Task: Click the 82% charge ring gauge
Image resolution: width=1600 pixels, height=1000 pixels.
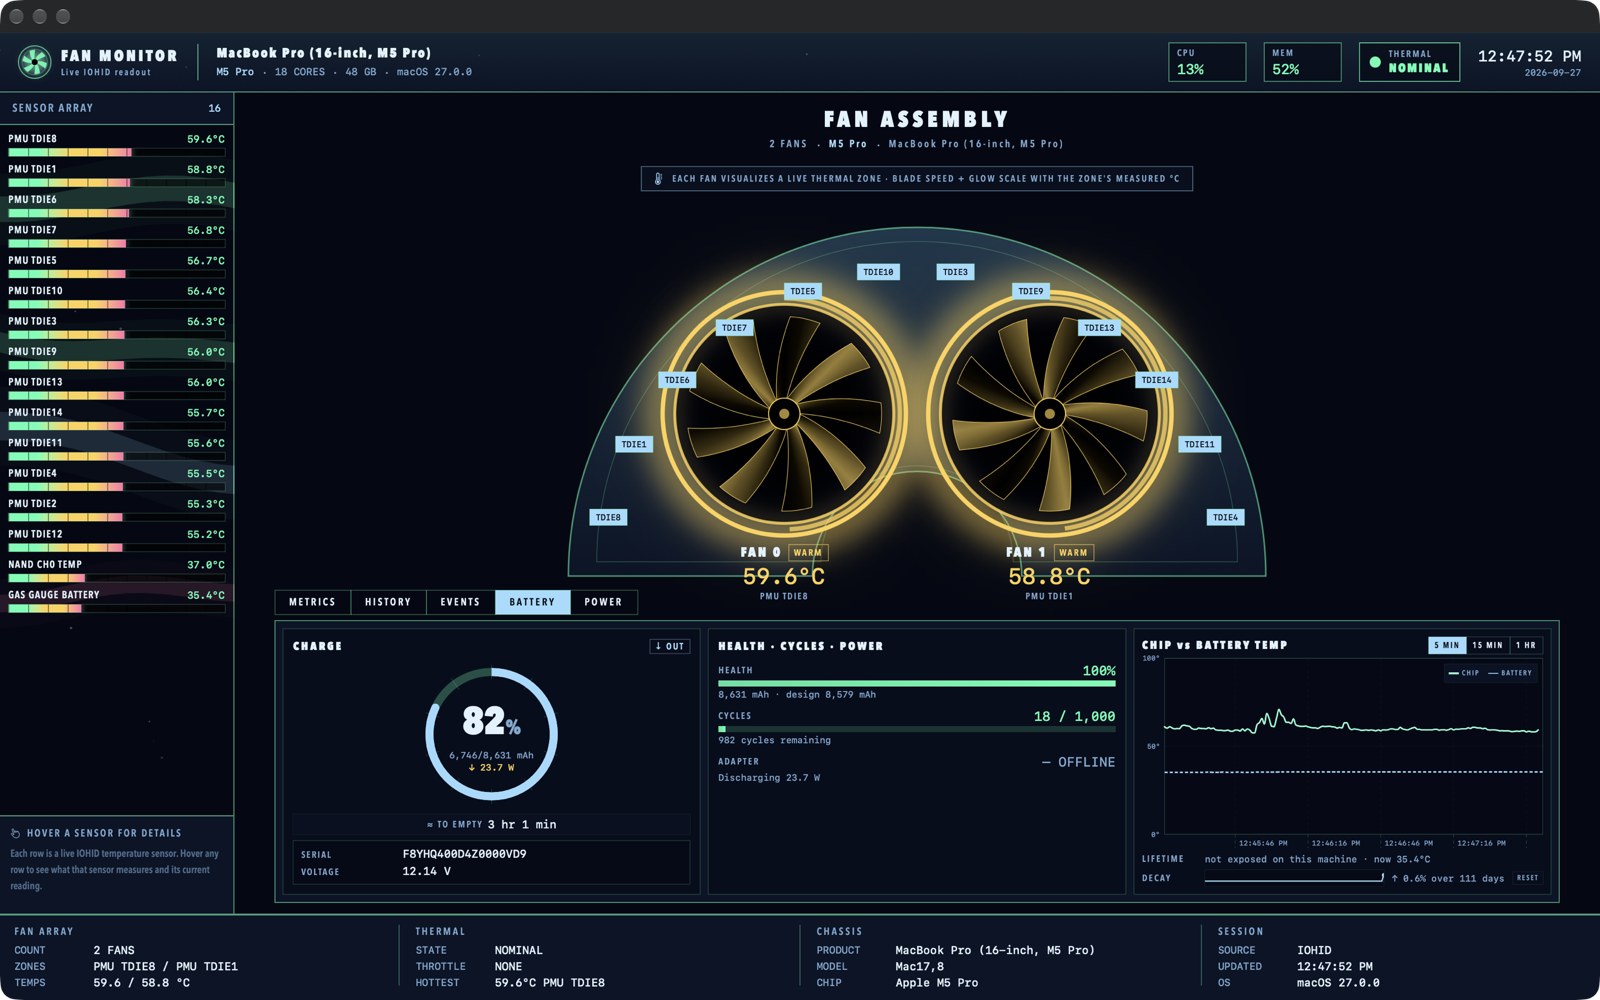Action: 491,734
